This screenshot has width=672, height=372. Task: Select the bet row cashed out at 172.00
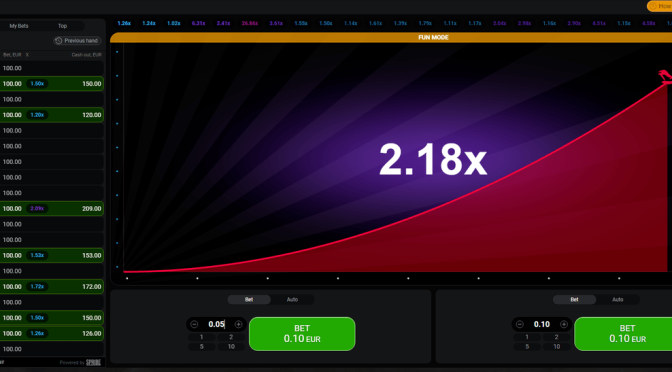[51, 287]
